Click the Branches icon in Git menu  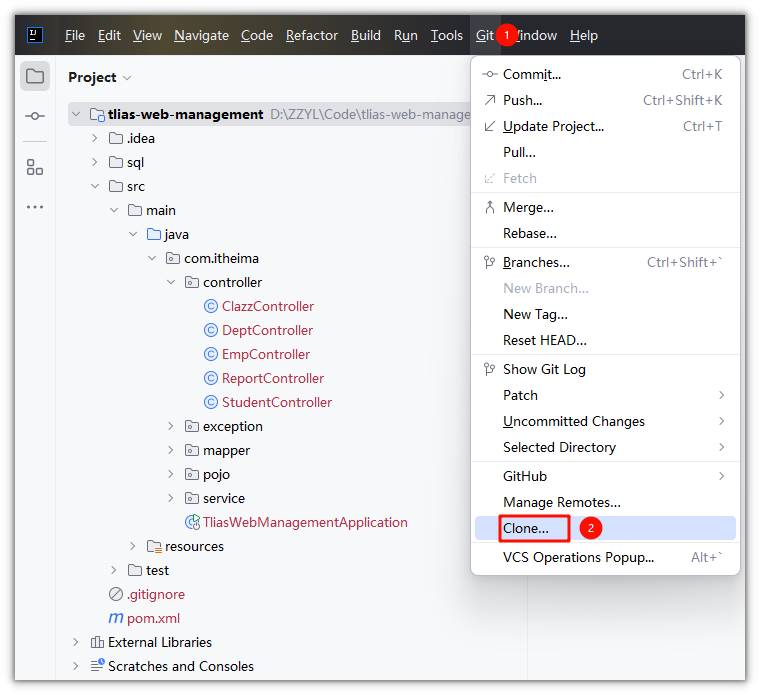pos(490,262)
